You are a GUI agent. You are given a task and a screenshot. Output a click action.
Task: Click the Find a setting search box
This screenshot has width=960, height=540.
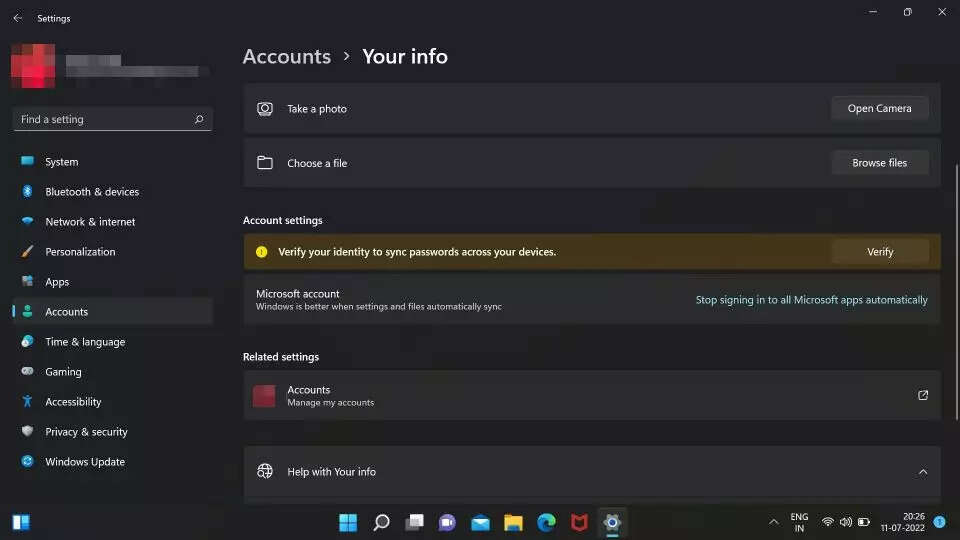(x=100, y=119)
